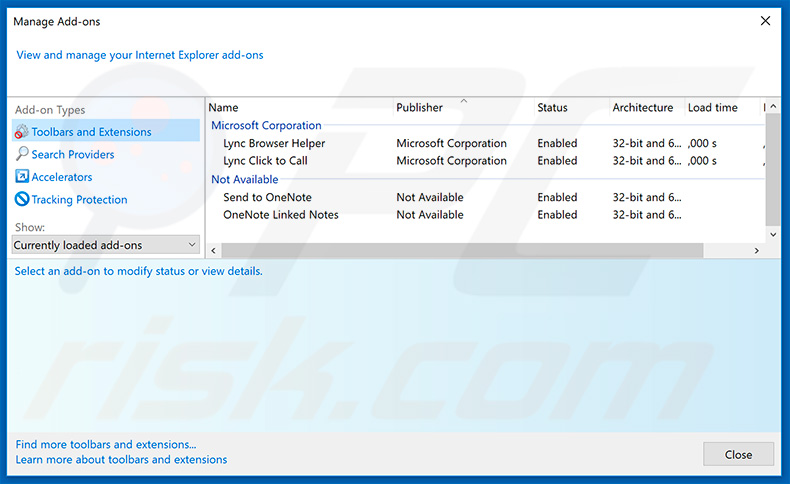This screenshot has height=484, width=790.
Task: Click the vertical scrollbar down arrow
Action: click(773, 234)
